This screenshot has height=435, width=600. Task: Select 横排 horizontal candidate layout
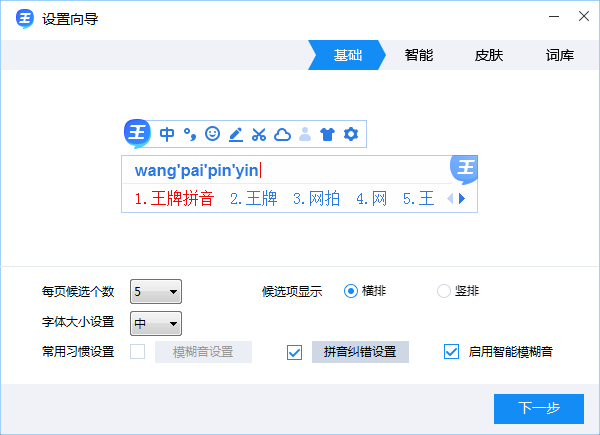coord(351,291)
